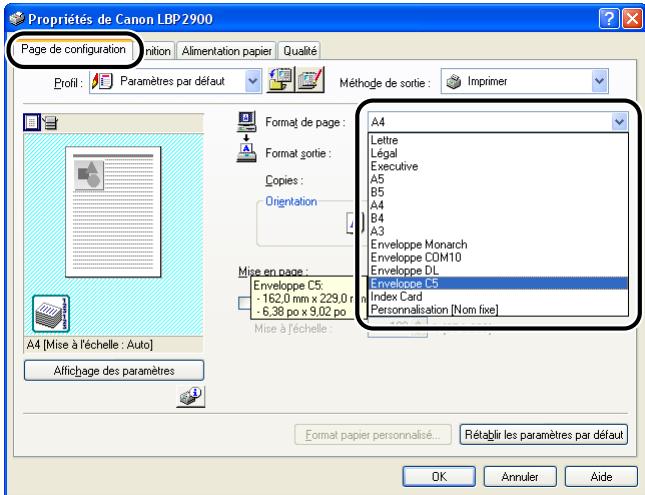645x495 pixels.
Task: Switch to Page de configuration tab
Action: 73,49
